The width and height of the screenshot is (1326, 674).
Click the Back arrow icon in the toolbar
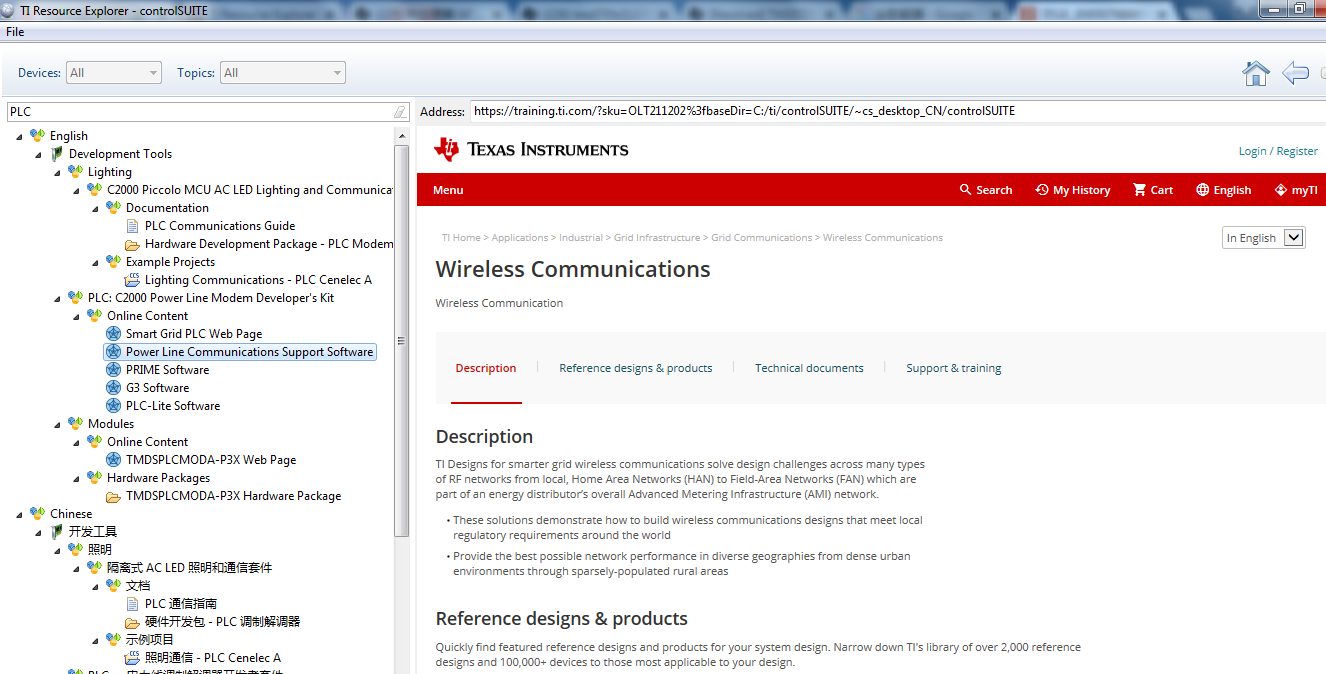click(x=1295, y=73)
